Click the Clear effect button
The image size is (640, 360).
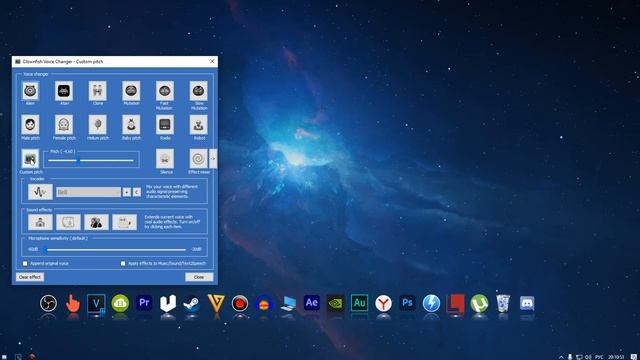tap(30, 277)
